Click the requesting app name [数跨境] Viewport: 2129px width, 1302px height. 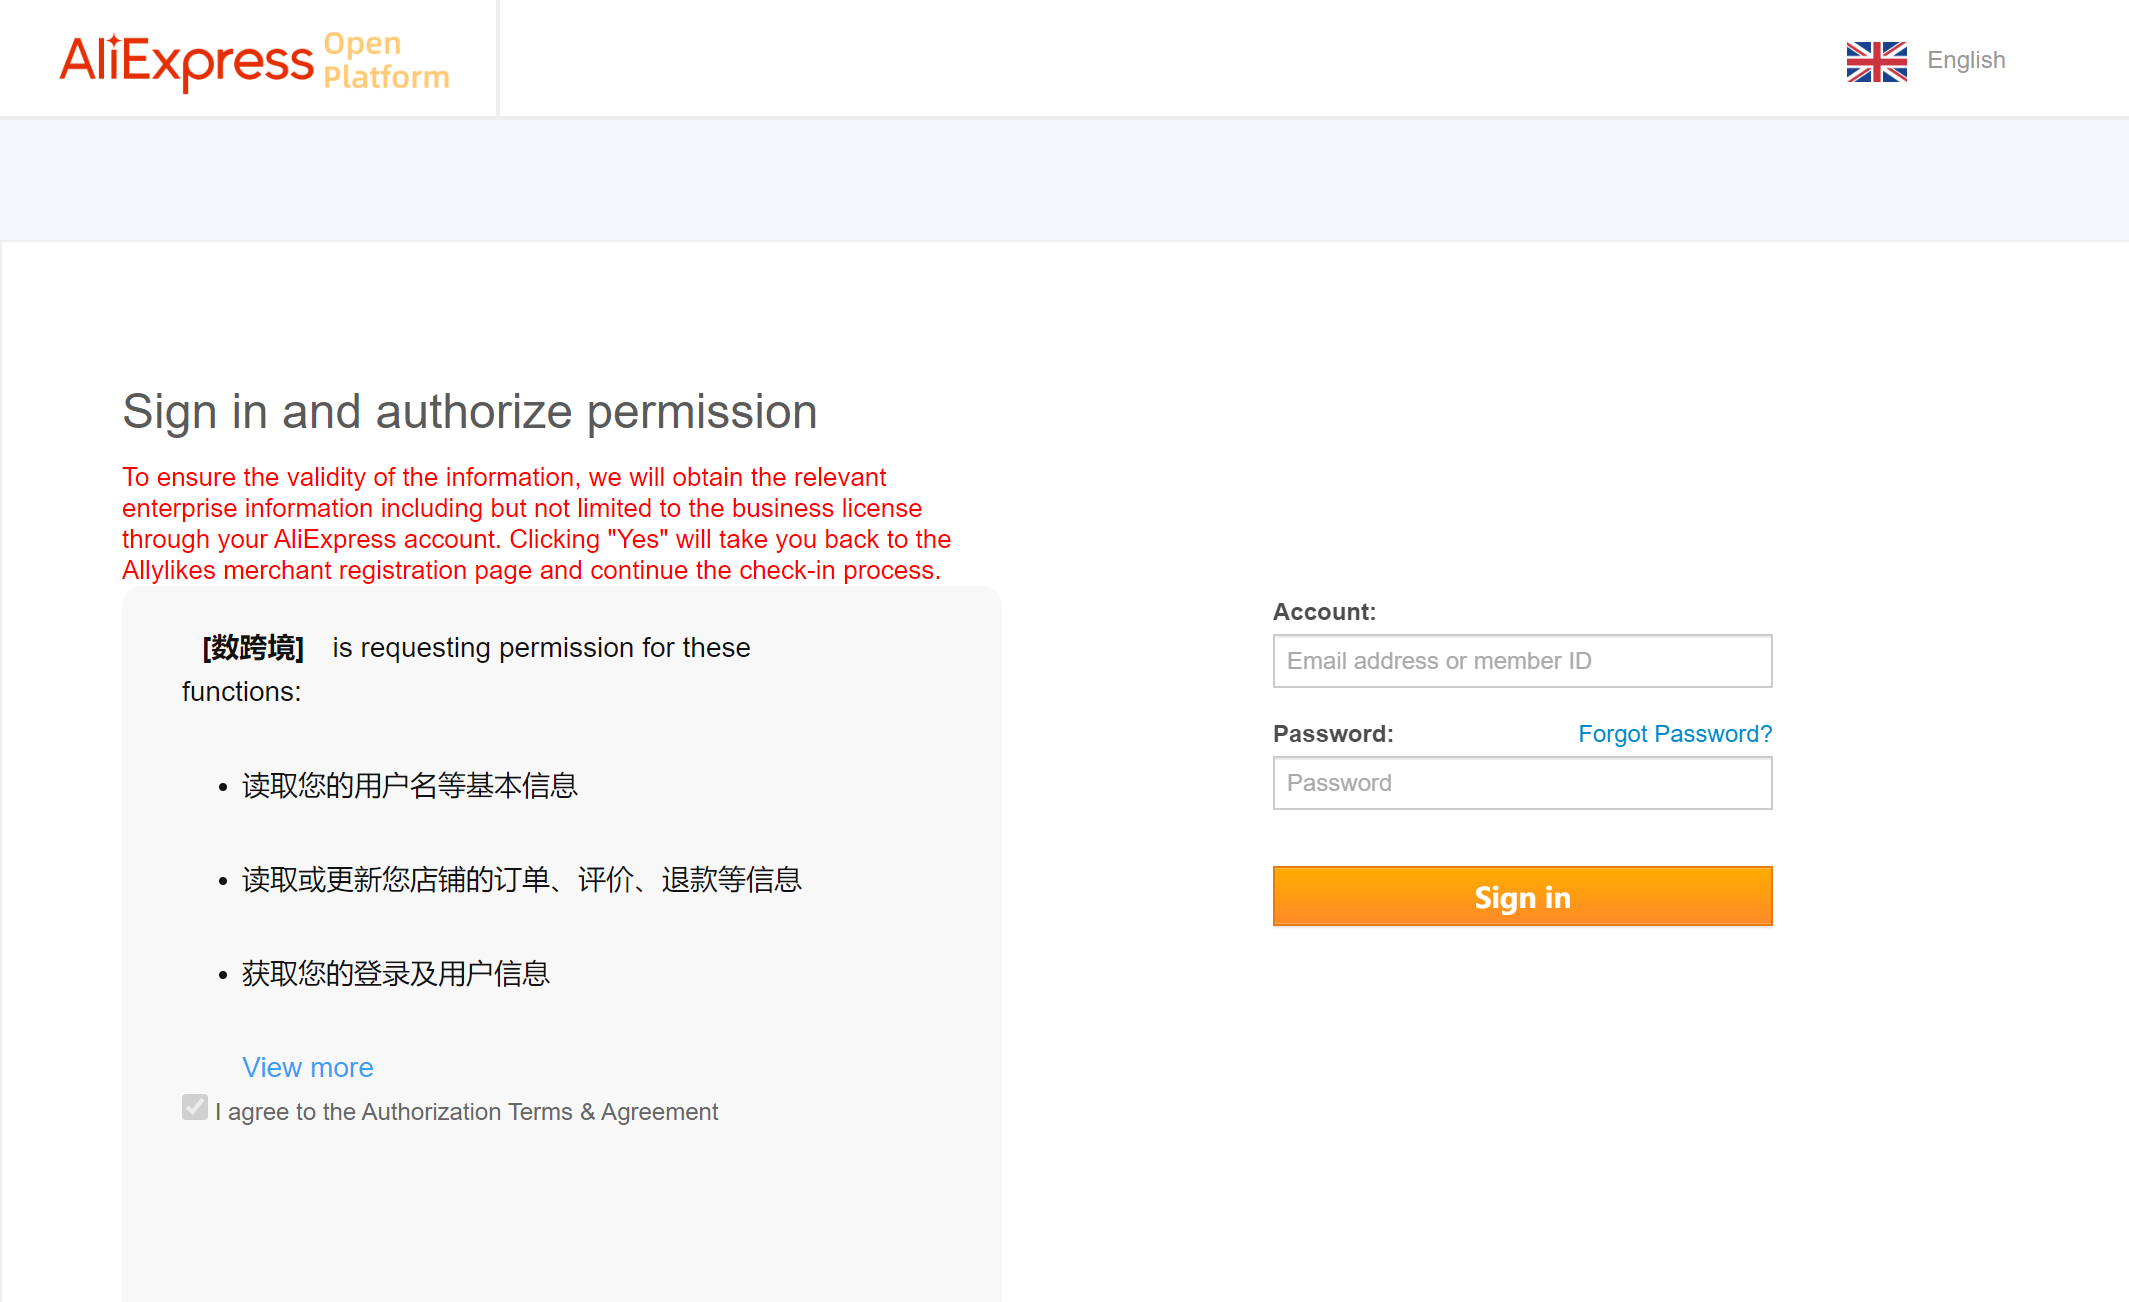tap(253, 648)
